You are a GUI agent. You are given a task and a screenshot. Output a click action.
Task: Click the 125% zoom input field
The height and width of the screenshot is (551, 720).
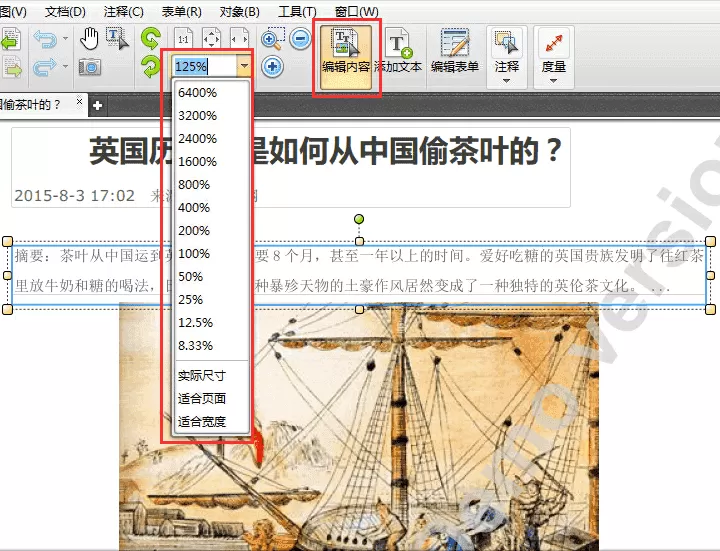205,67
